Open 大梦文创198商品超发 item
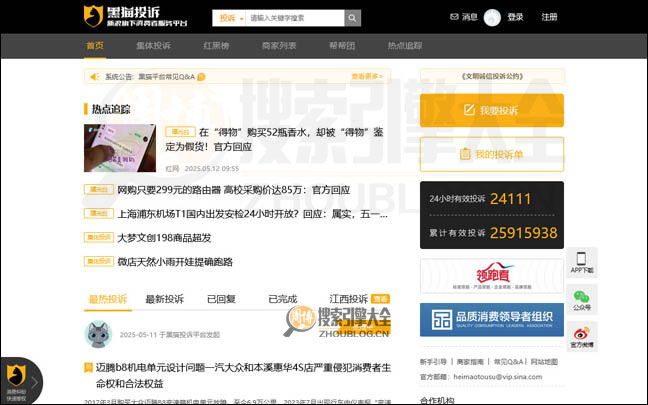This screenshot has width=648, height=405. click(x=164, y=238)
